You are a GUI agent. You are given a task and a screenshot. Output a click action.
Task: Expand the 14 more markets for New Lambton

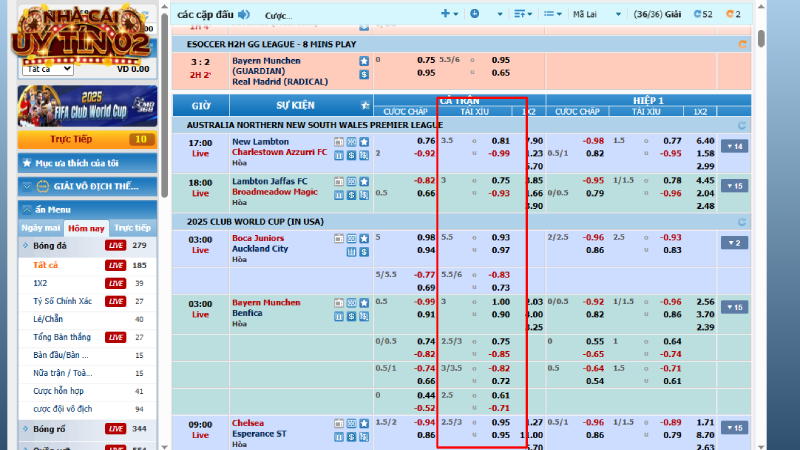[x=735, y=147]
